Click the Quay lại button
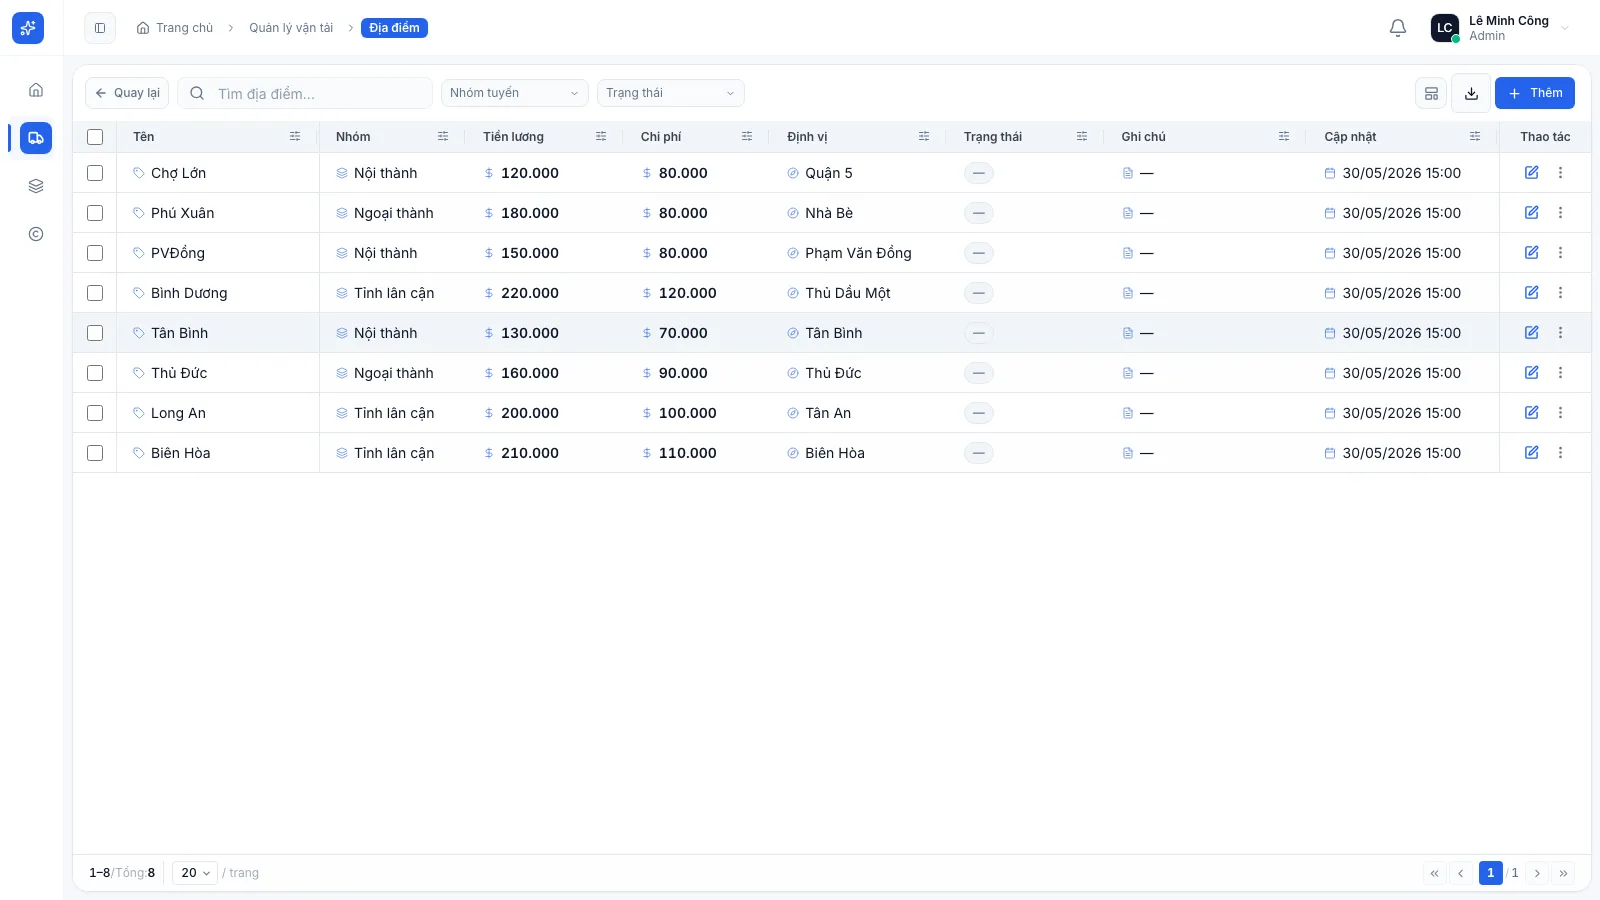The image size is (1600, 900). click(x=127, y=93)
